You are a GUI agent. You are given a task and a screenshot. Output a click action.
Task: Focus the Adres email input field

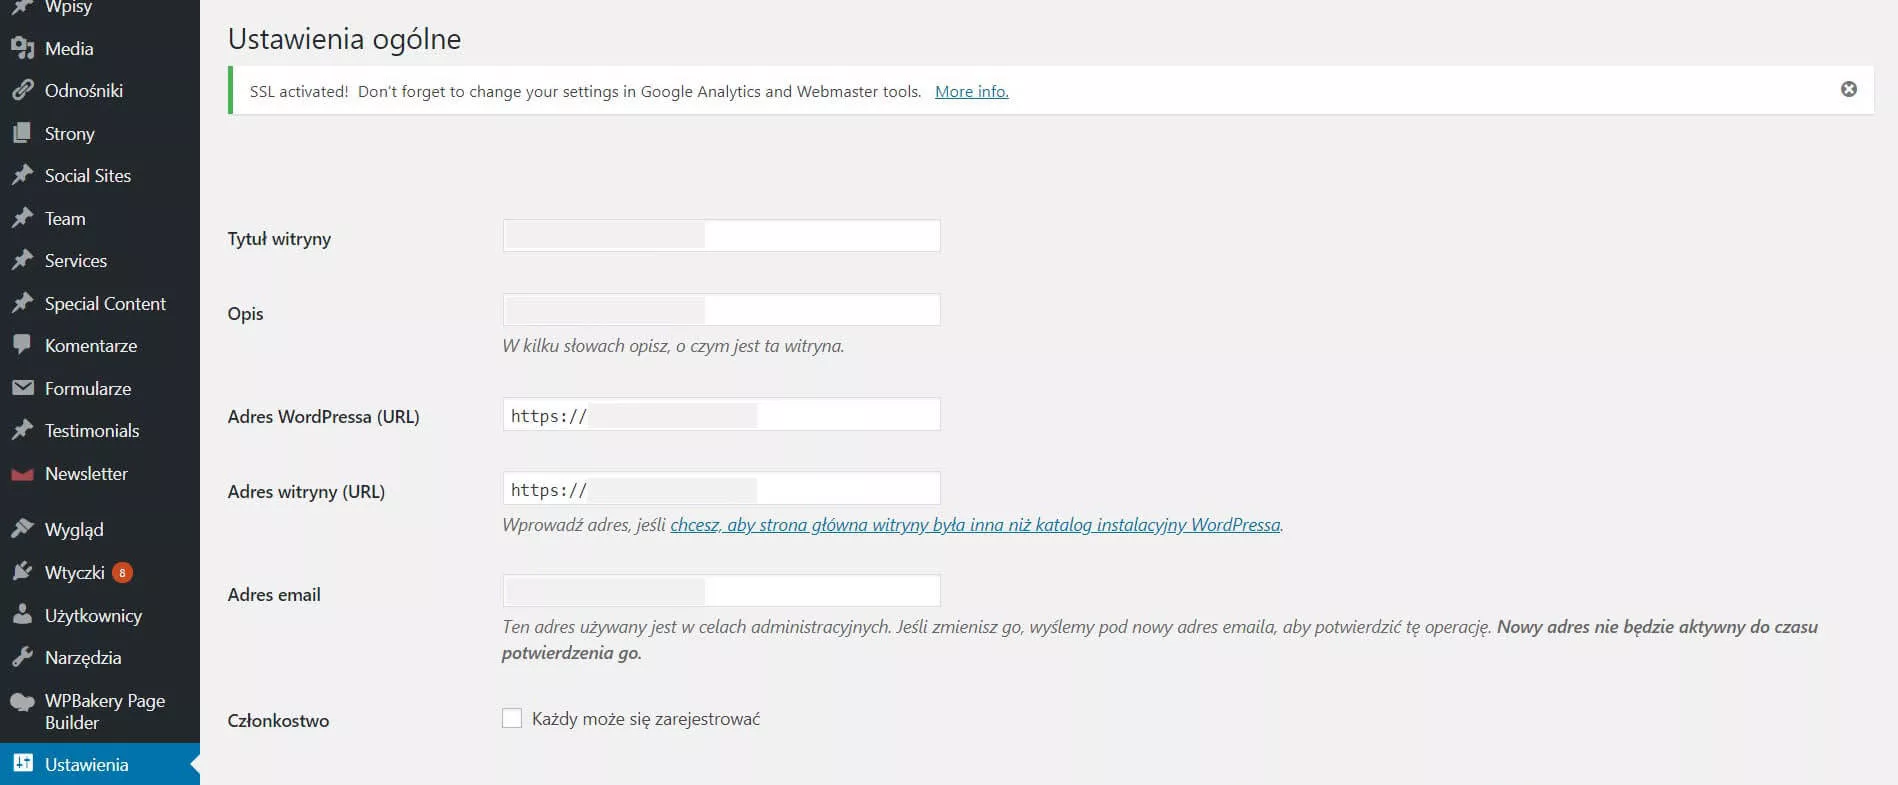721,591
